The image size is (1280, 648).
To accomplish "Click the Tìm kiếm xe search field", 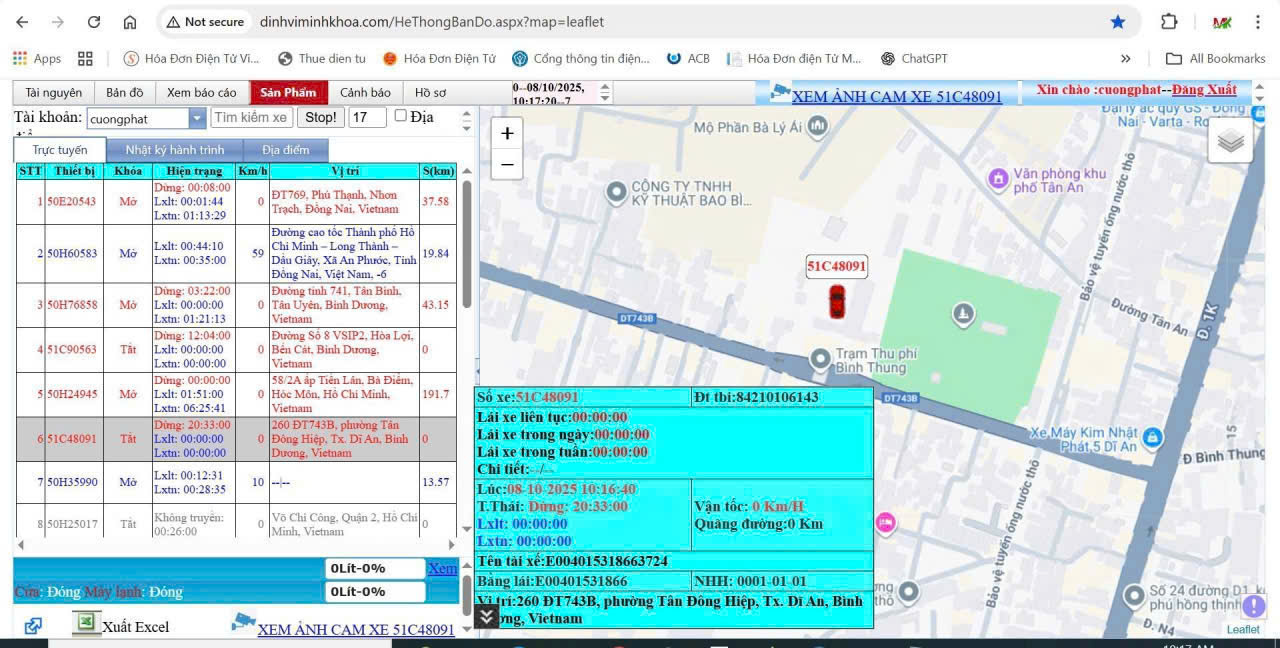I will coord(252,118).
